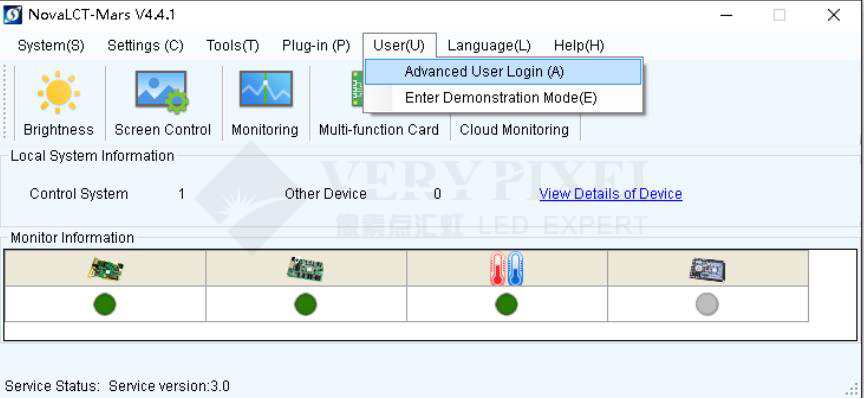Close the NovaLCT-Mars window
This screenshot has width=864, height=398.
click(x=834, y=15)
